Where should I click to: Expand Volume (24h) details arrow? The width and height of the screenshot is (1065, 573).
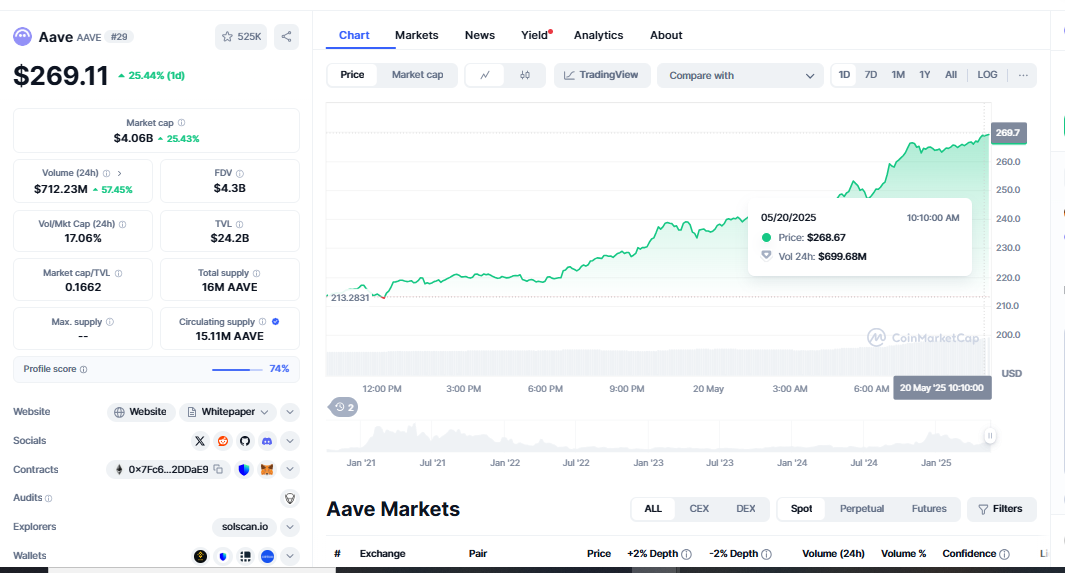(x=120, y=173)
